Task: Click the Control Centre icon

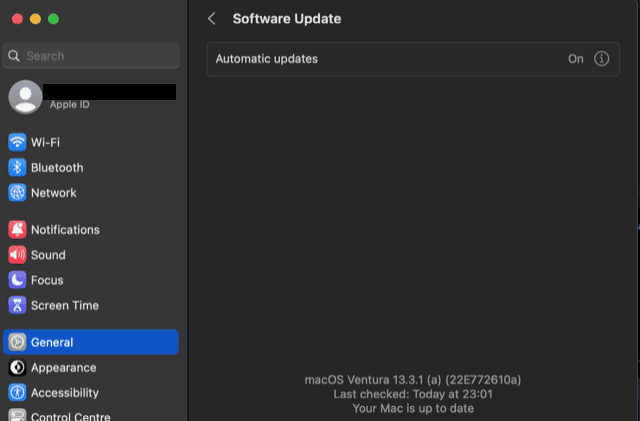Action: [x=17, y=416]
